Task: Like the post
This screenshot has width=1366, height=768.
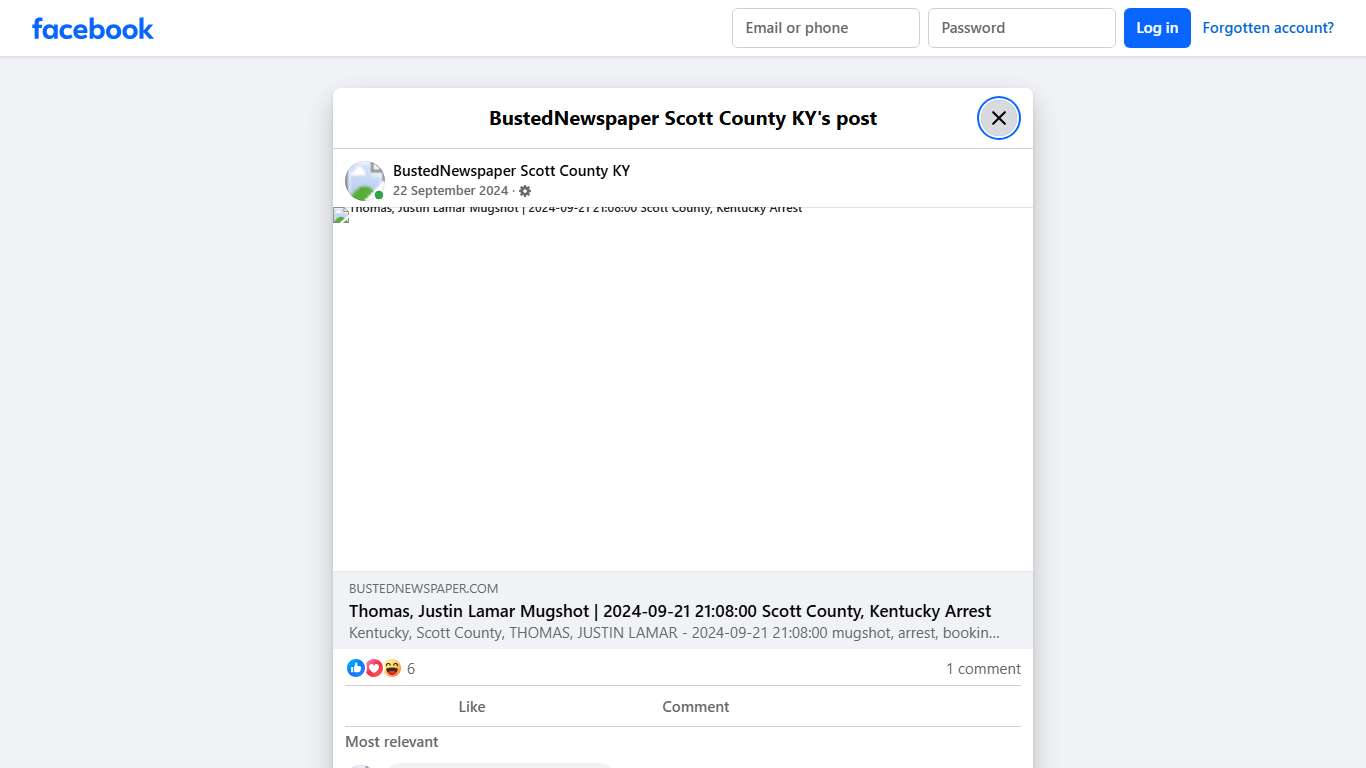Action: (471, 707)
